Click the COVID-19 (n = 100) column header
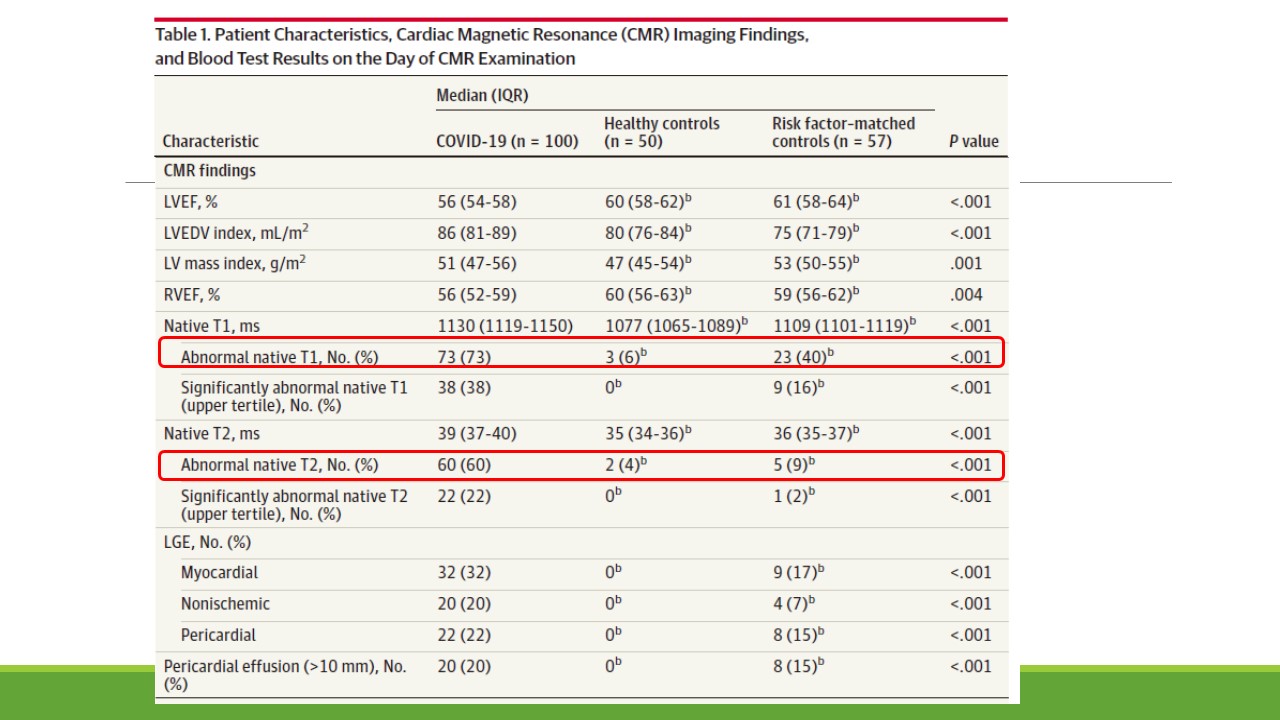The width and height of the screenshot is (1280, 720). tap(507, 142)
